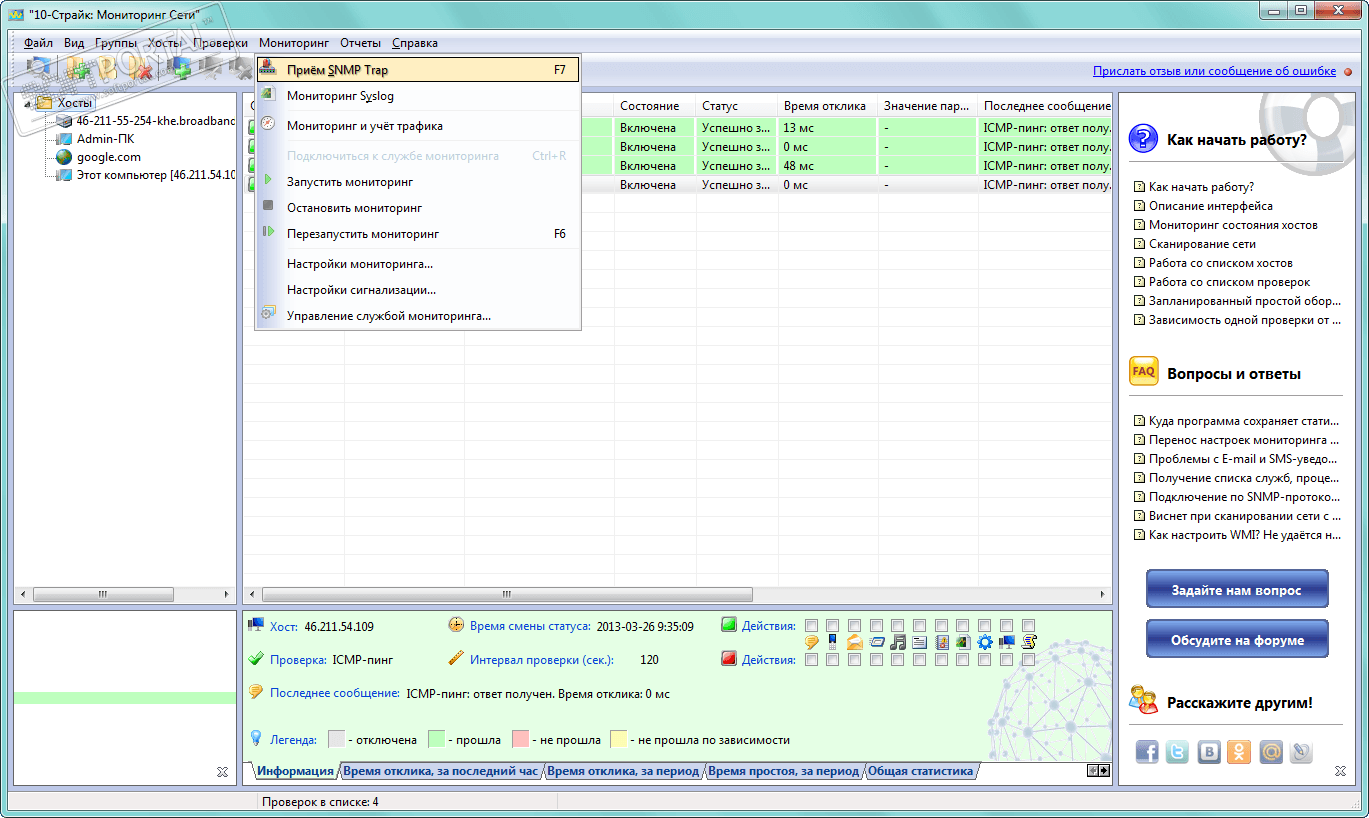Open Прислать отзыв или сообщение об ошибке link
The width and height of the screenshot is (1369, 818).
1214,71
